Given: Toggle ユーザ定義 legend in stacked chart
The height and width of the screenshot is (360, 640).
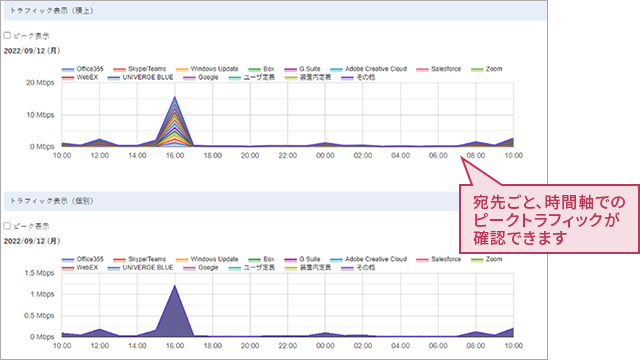Looking at the screenshot, I should coord(252,77).
